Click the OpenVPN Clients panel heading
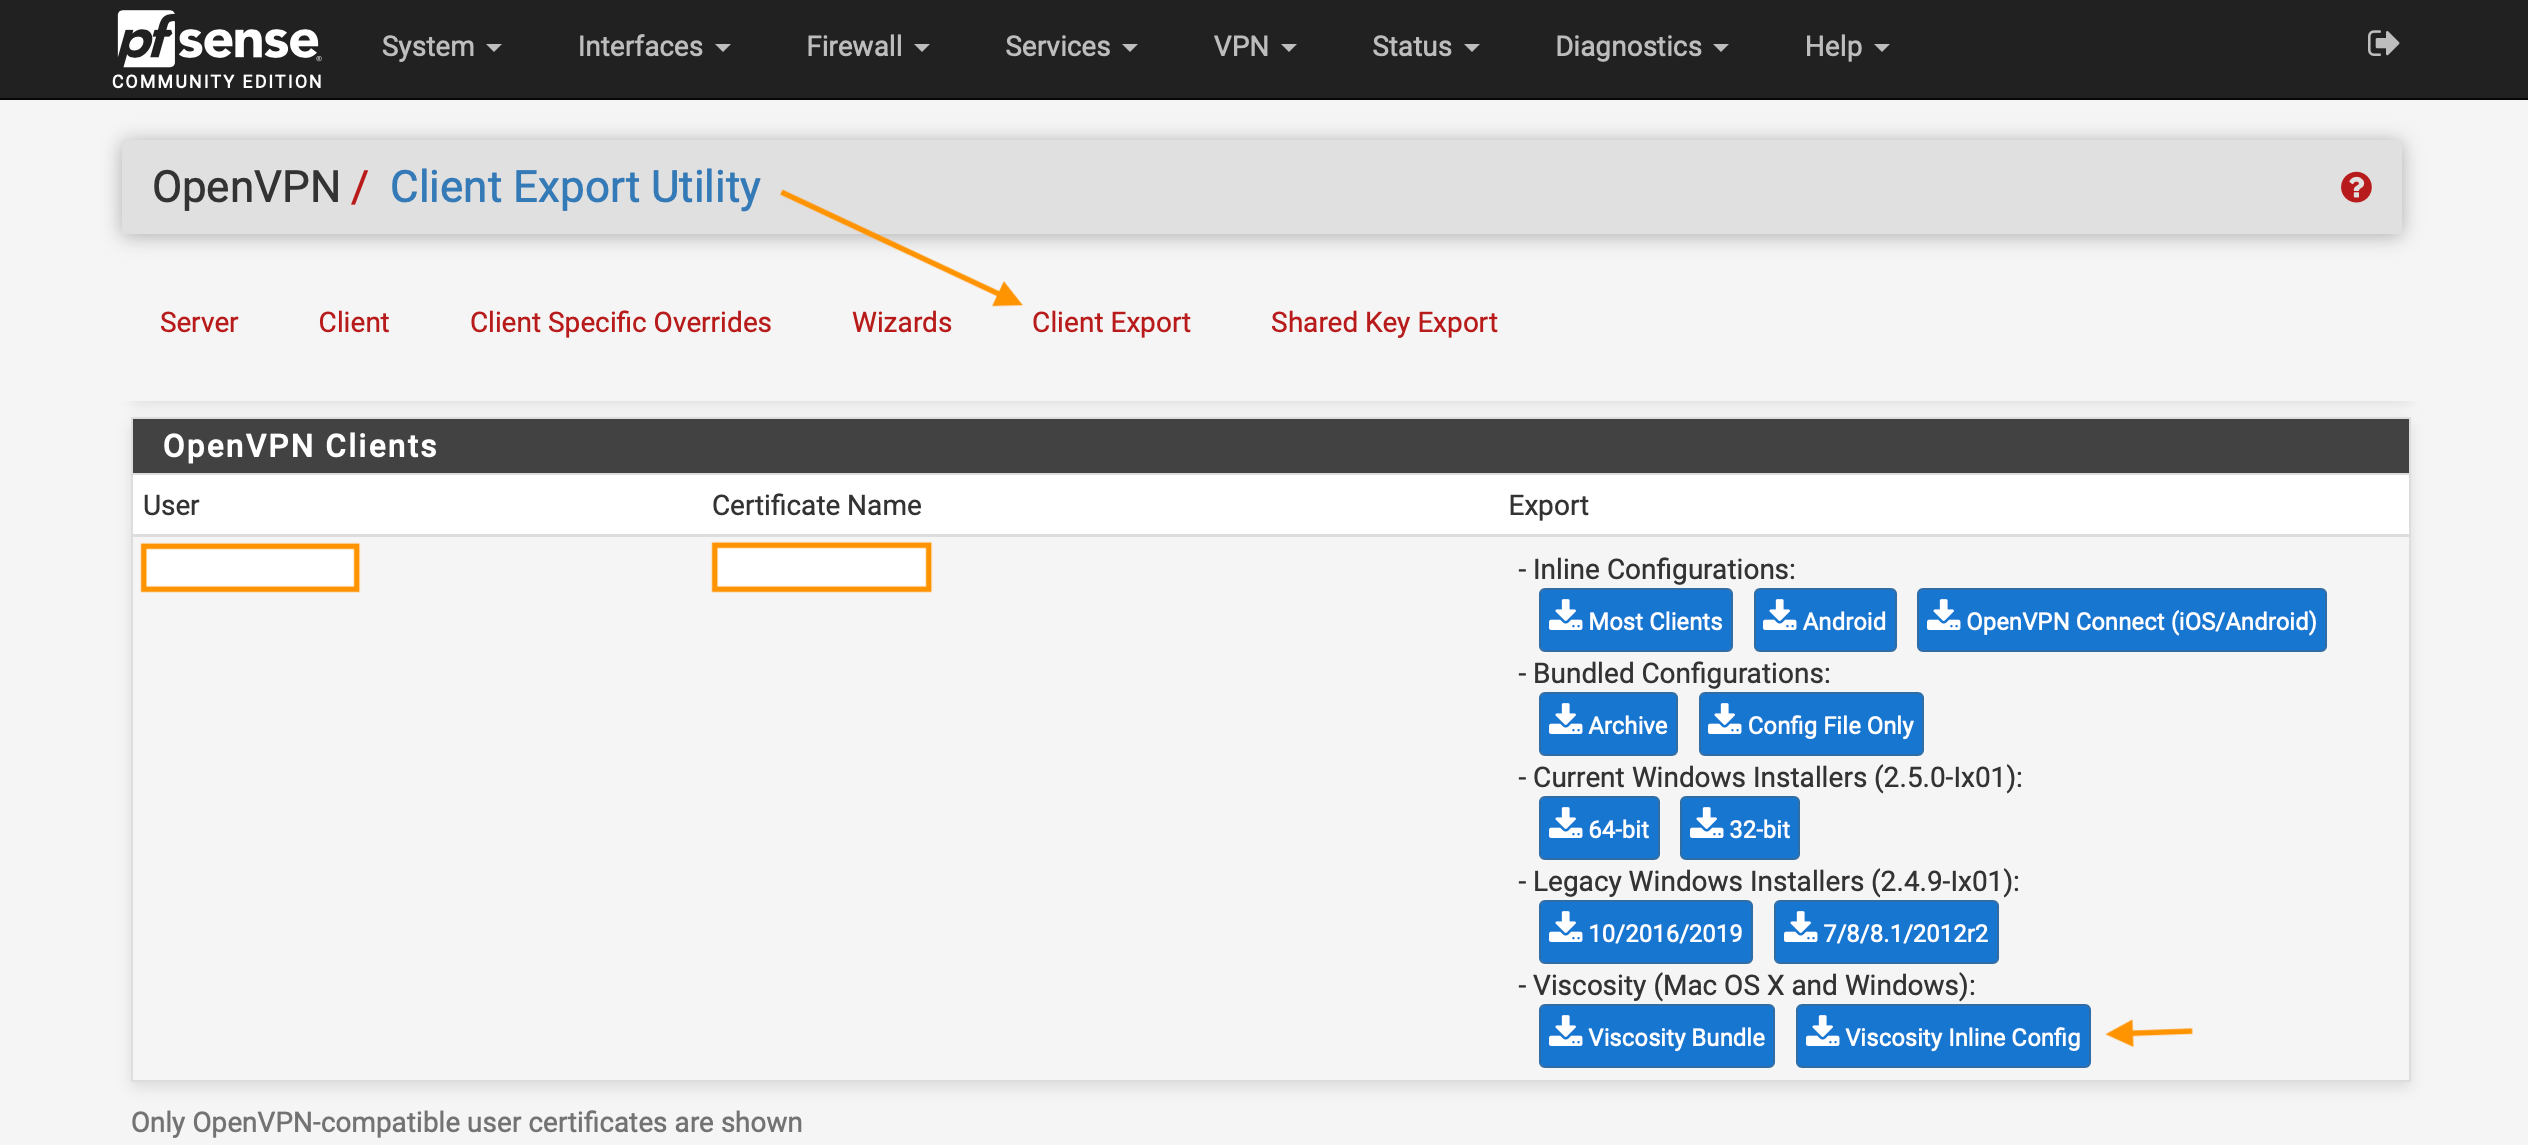Screen dimensions: 2528x1145 coord(300,446)
